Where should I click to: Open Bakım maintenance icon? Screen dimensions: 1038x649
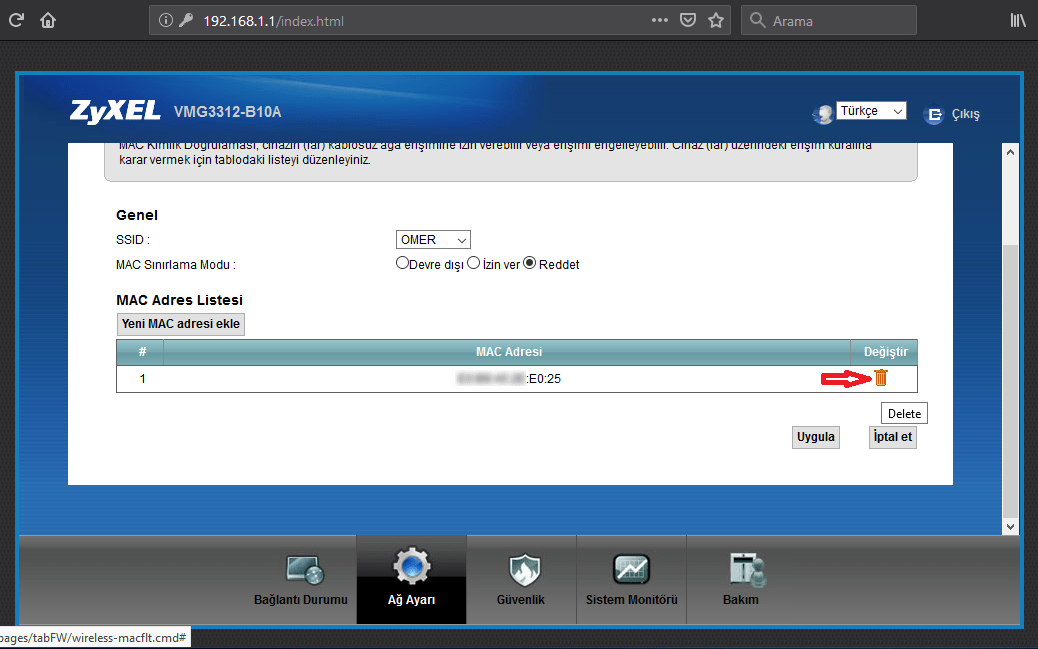click(x=747, y=570)
